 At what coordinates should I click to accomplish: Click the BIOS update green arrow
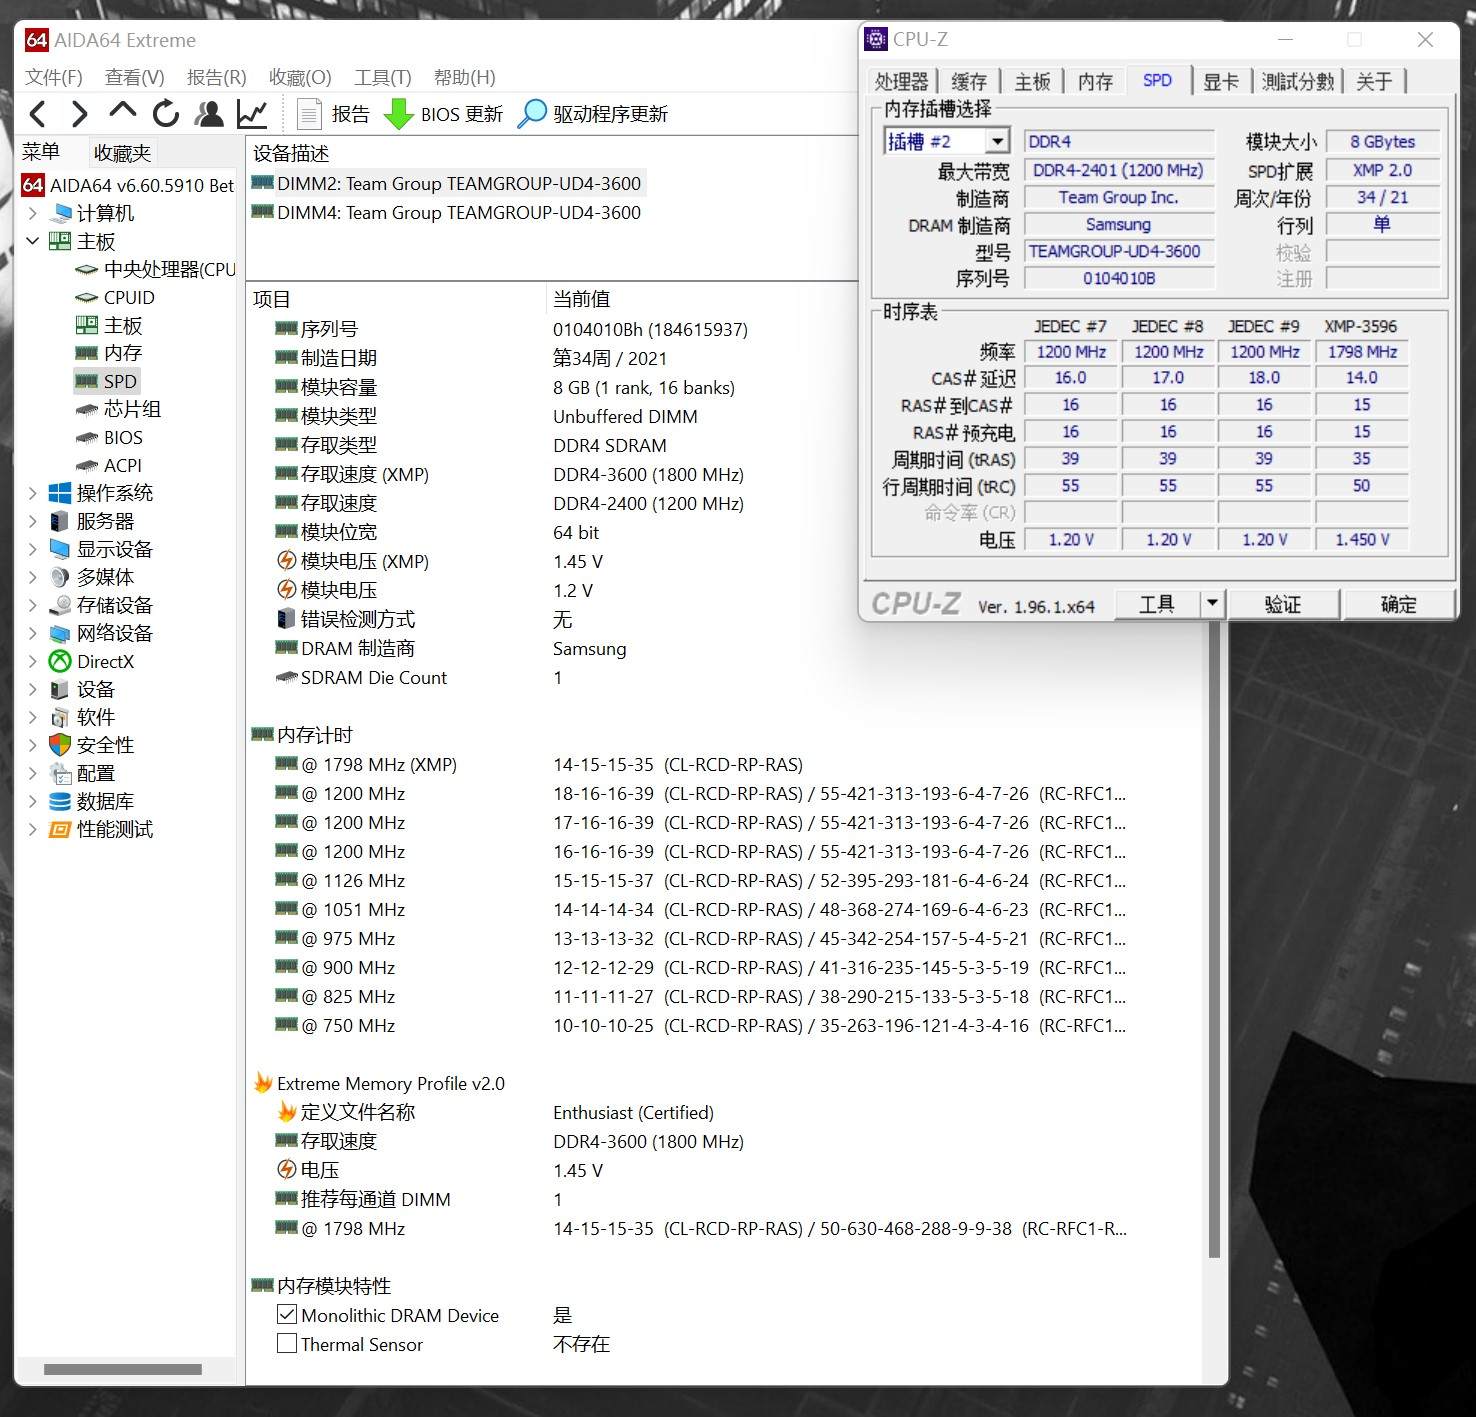coord(399,114)
